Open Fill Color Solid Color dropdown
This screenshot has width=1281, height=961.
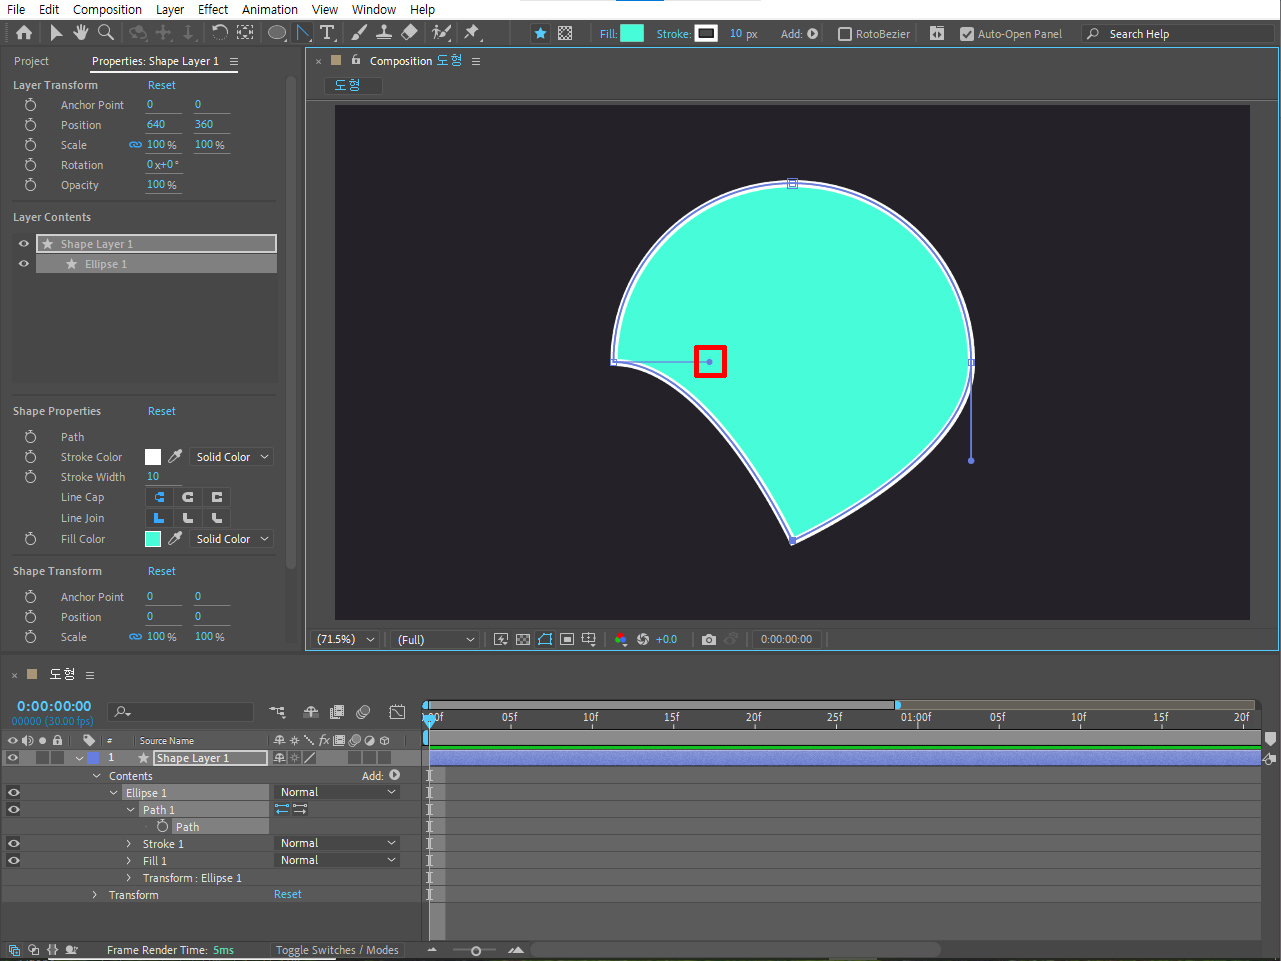(233, 539)
